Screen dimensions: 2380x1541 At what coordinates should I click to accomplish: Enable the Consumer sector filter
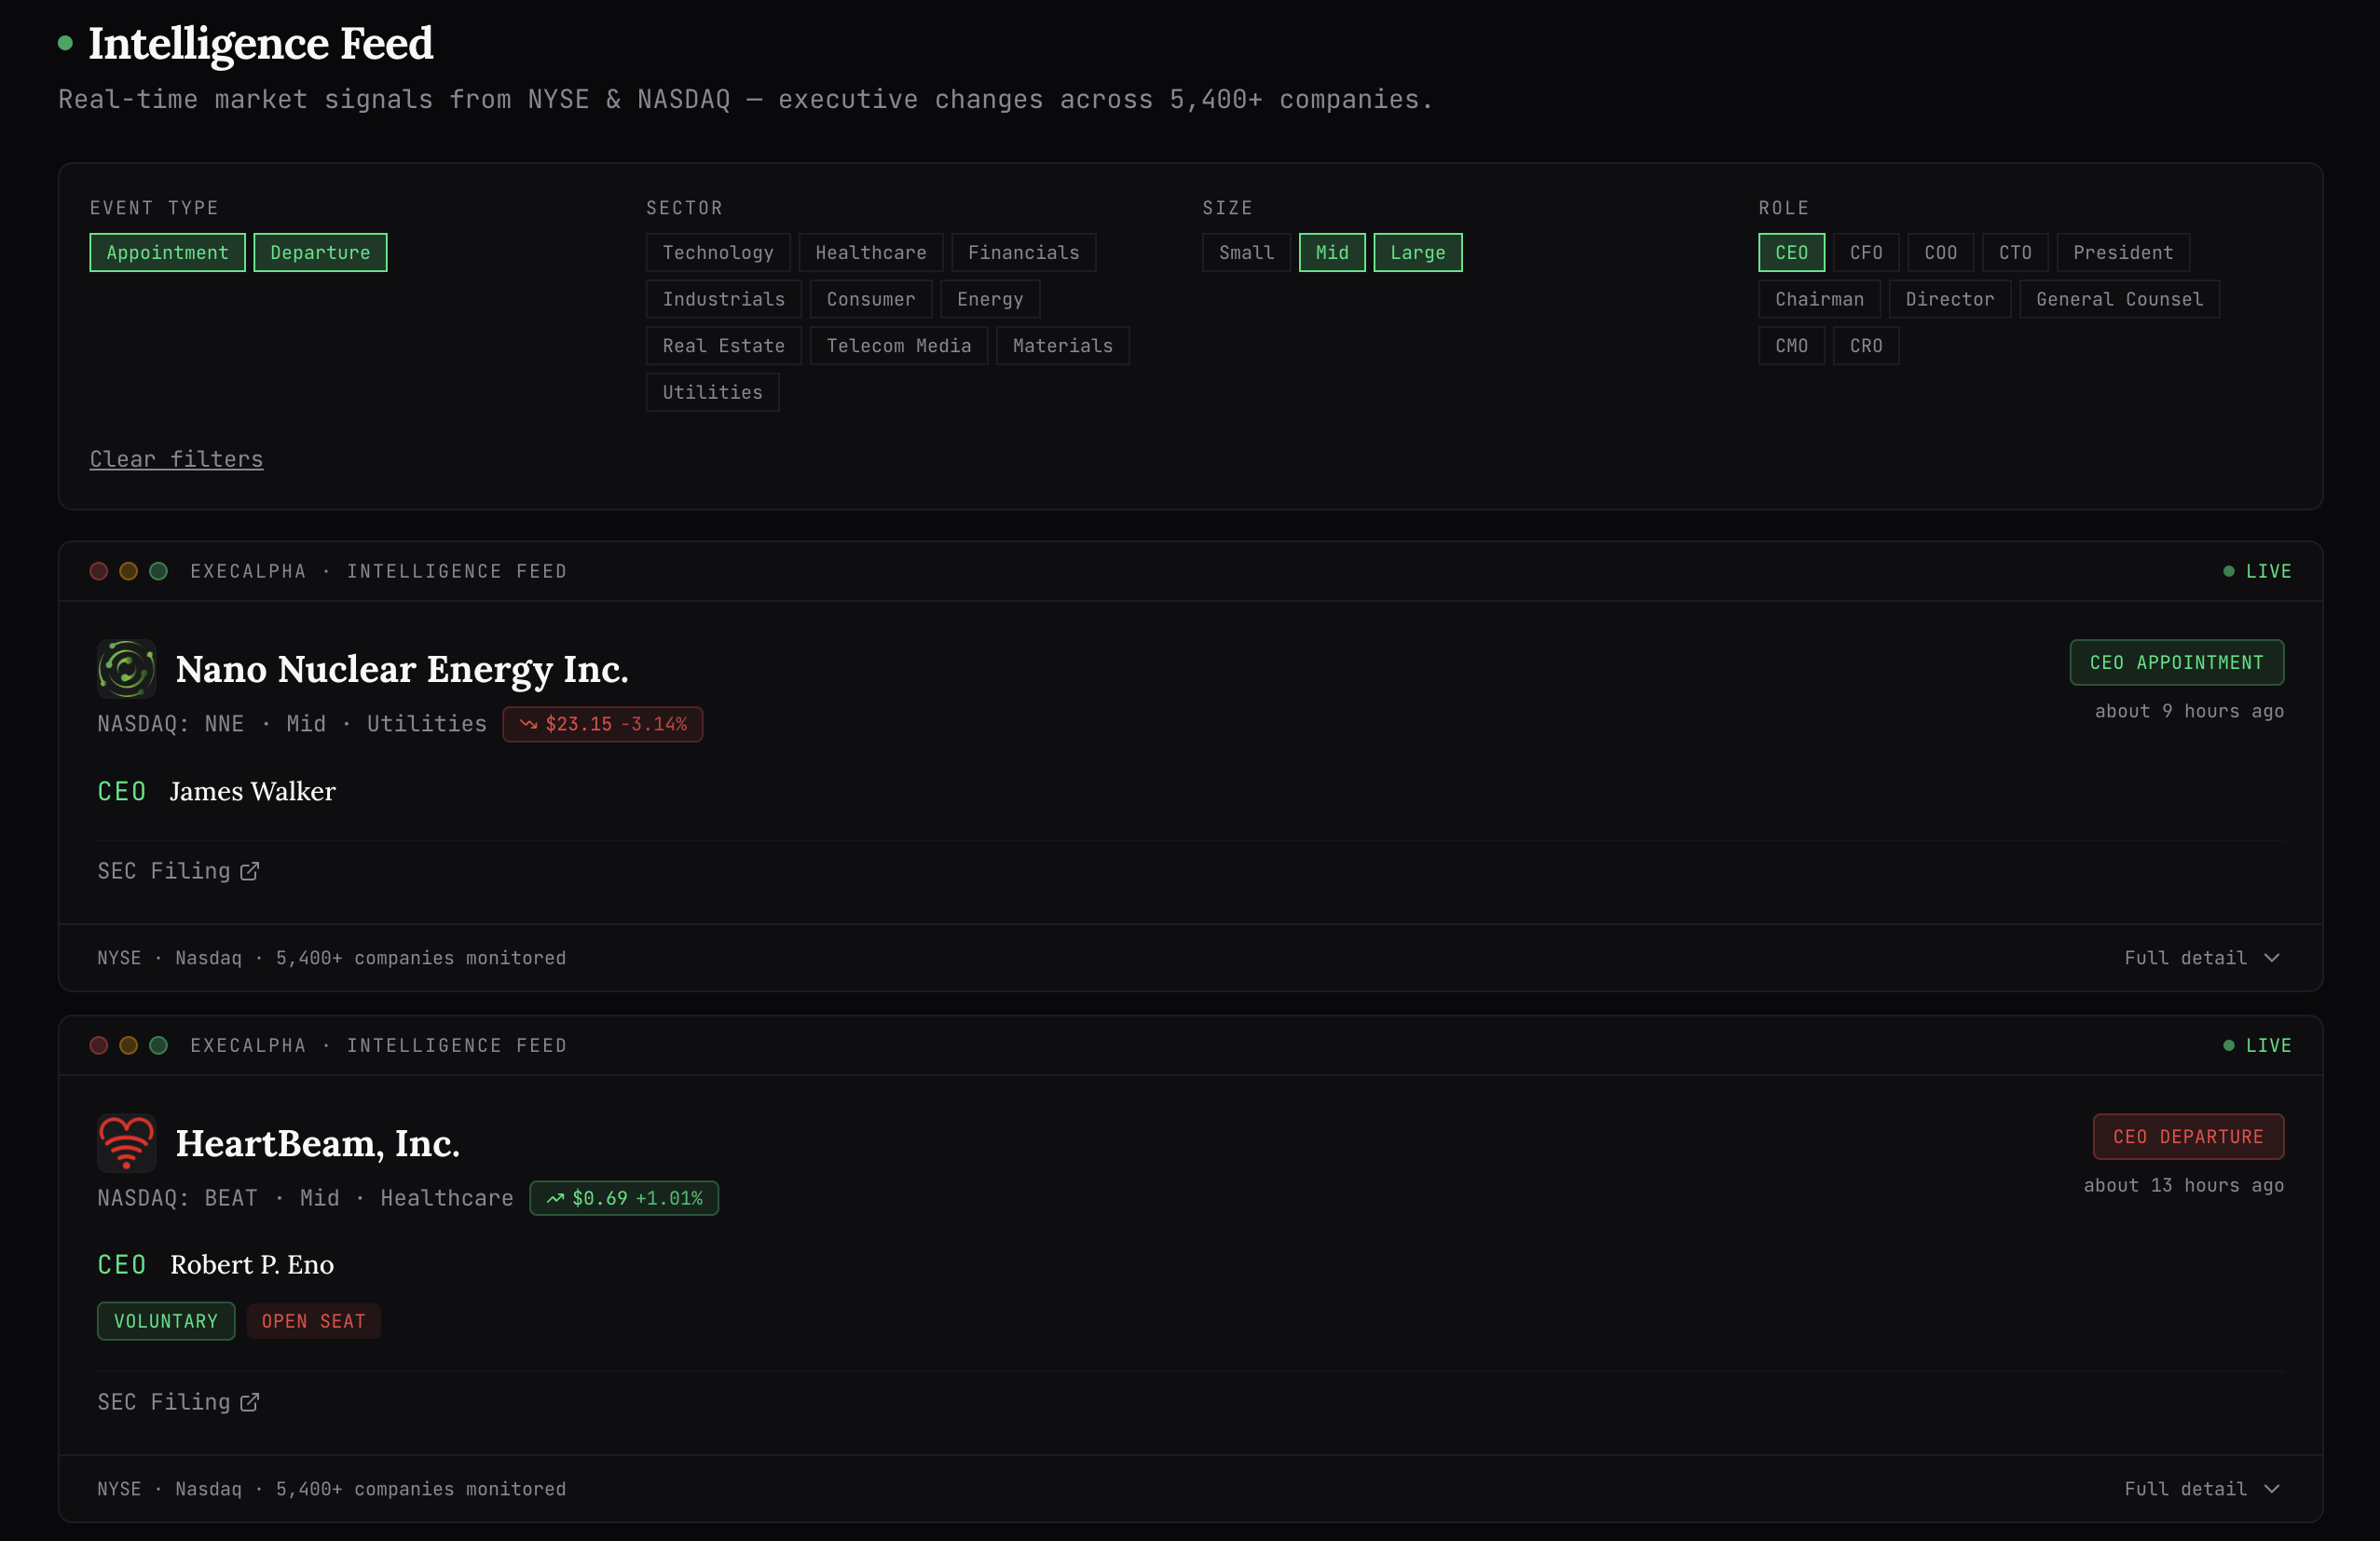870,299
